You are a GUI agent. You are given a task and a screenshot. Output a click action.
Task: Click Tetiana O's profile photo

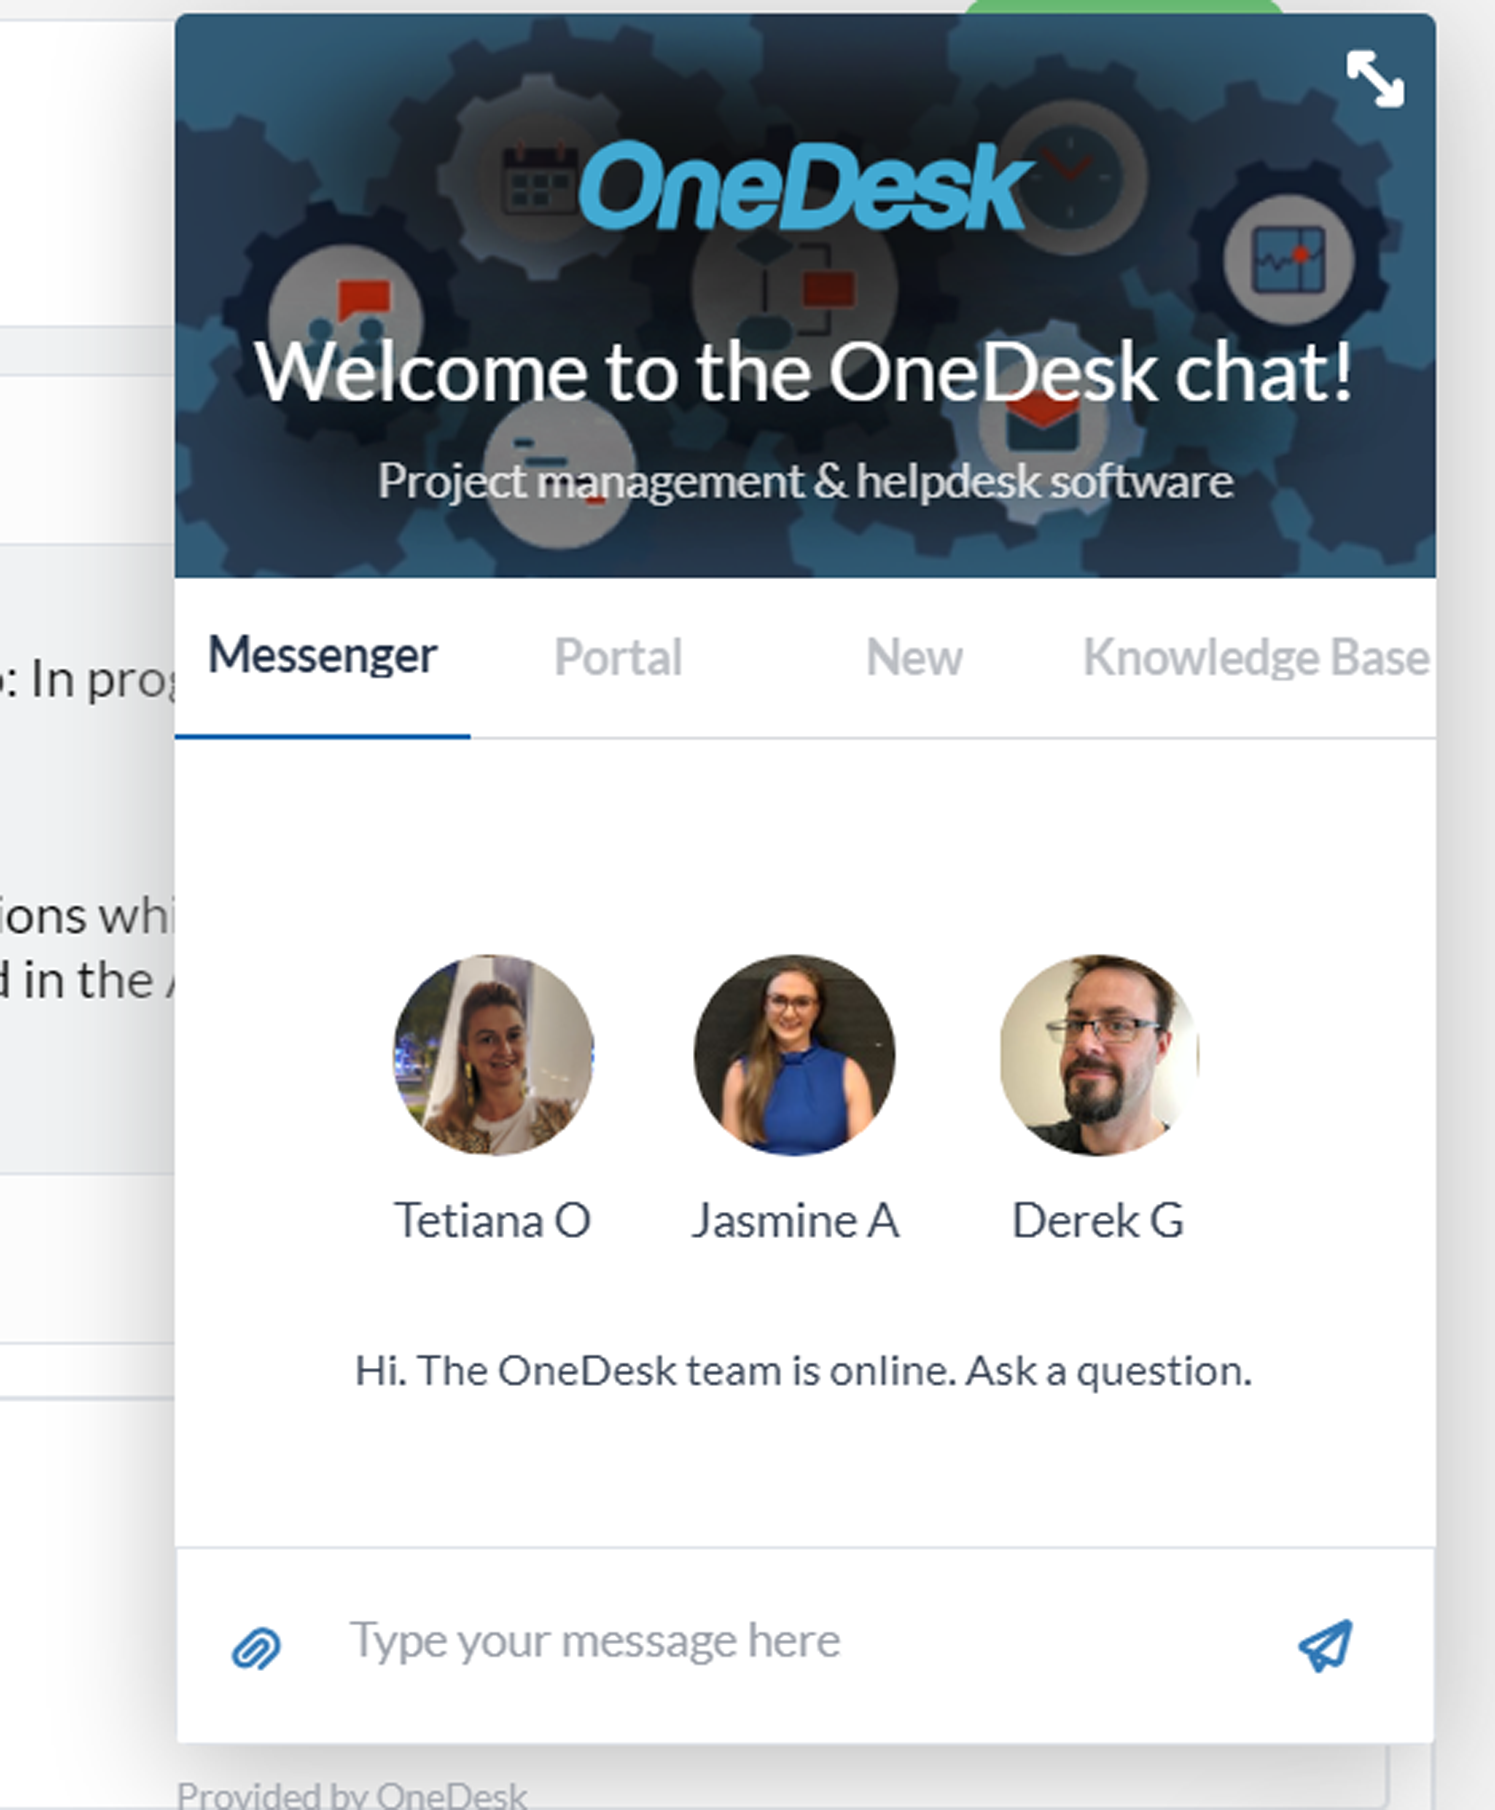(x=494, y=1055)
